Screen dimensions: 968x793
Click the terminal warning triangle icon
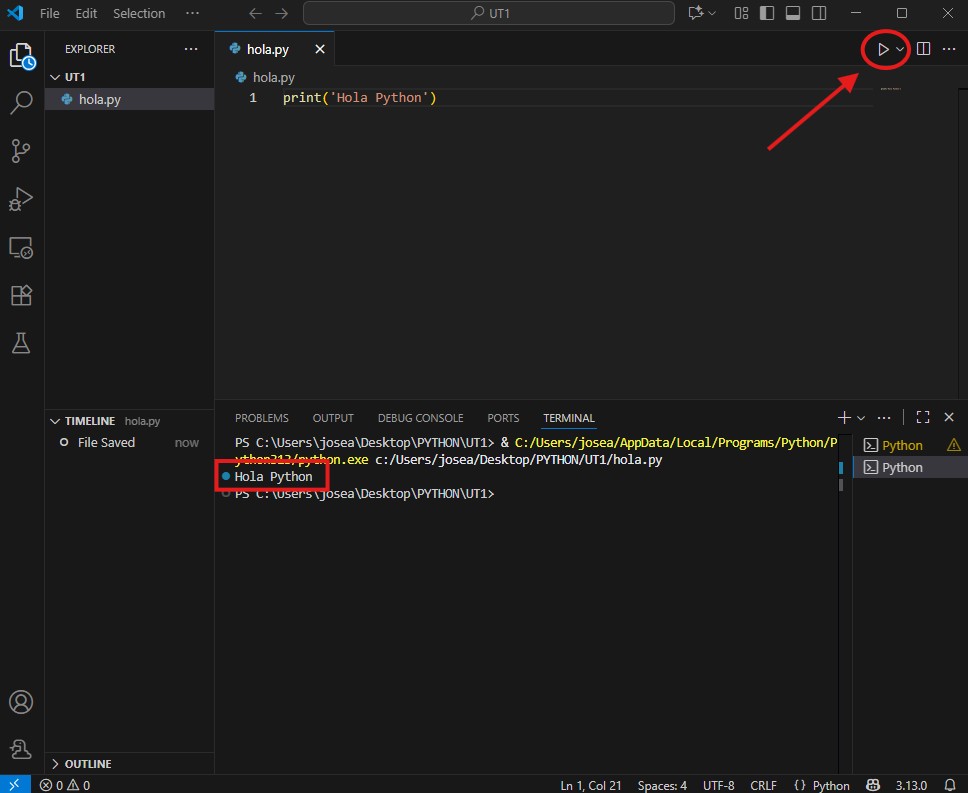tap(954, 445)
